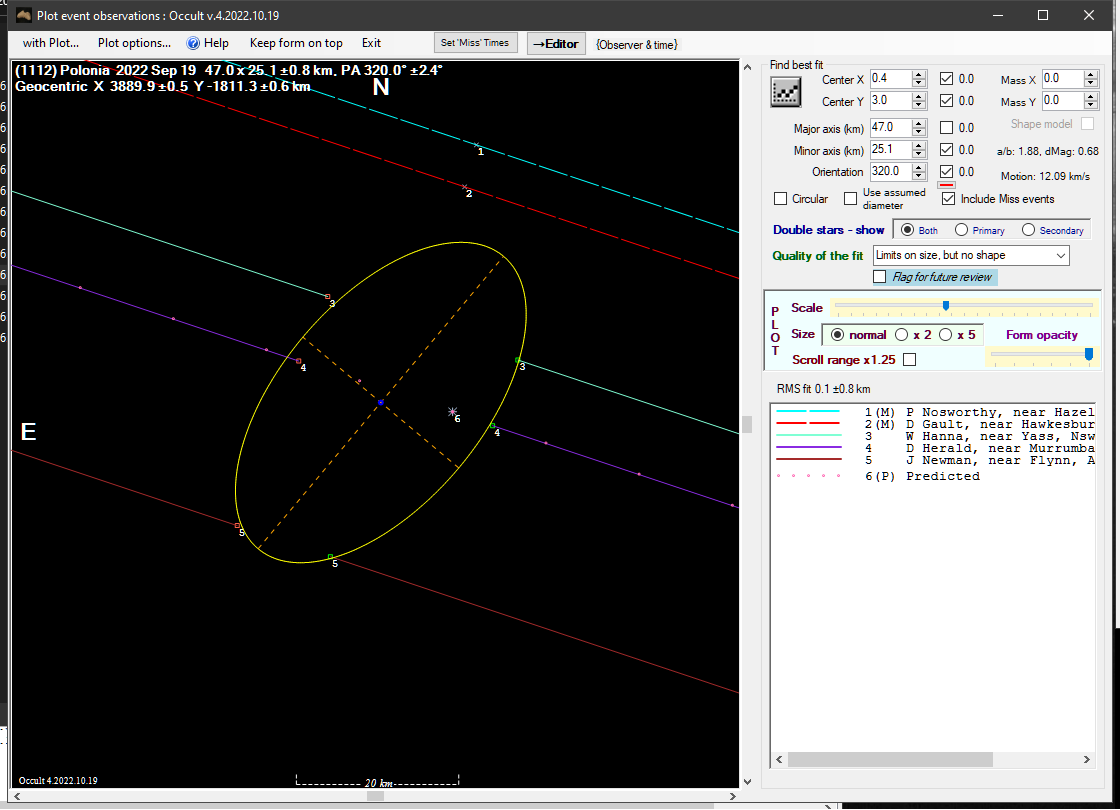Decrease Minor axis with down spinner
1120x810 pixels.
pyautogui.click(x=919, y=154)
